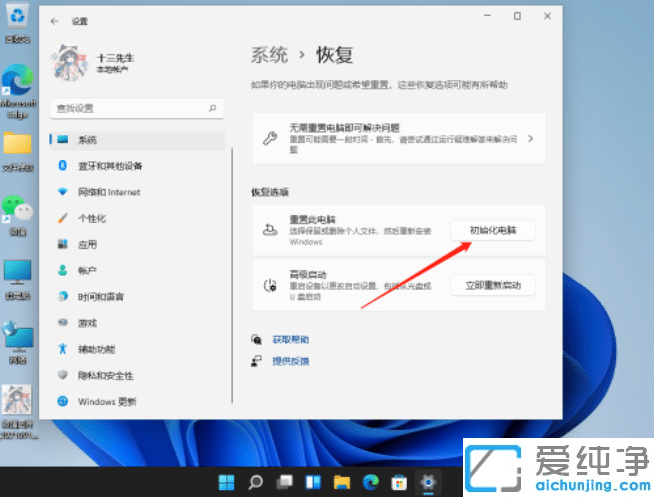This screenshot has width=654, height=497.
Task: Click the reset PC icon
Action: pyautogui.click(x=270, y=229)
